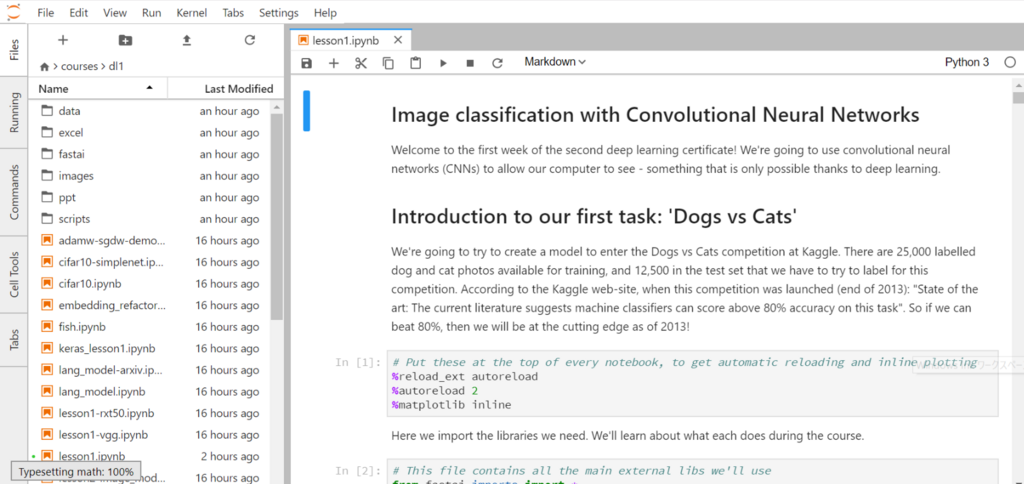Switch to the Cell Tools sidebar tab
Image resolution: width=1024 pixels, height=484 pixels.
[14, 274]
